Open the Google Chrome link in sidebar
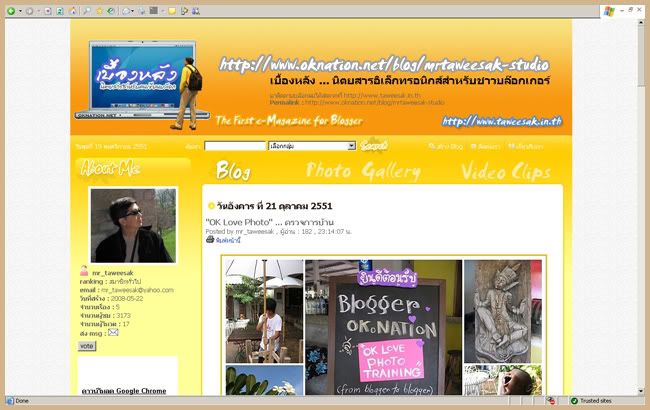The image size is (650, 410). 124,391
